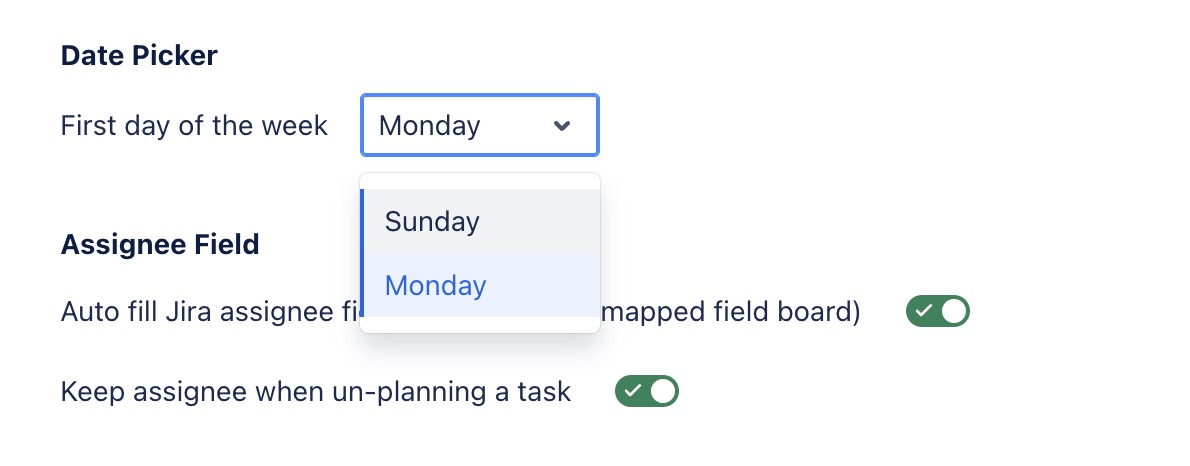Click the Assignee Field section heading

click(x=160, y=243)
